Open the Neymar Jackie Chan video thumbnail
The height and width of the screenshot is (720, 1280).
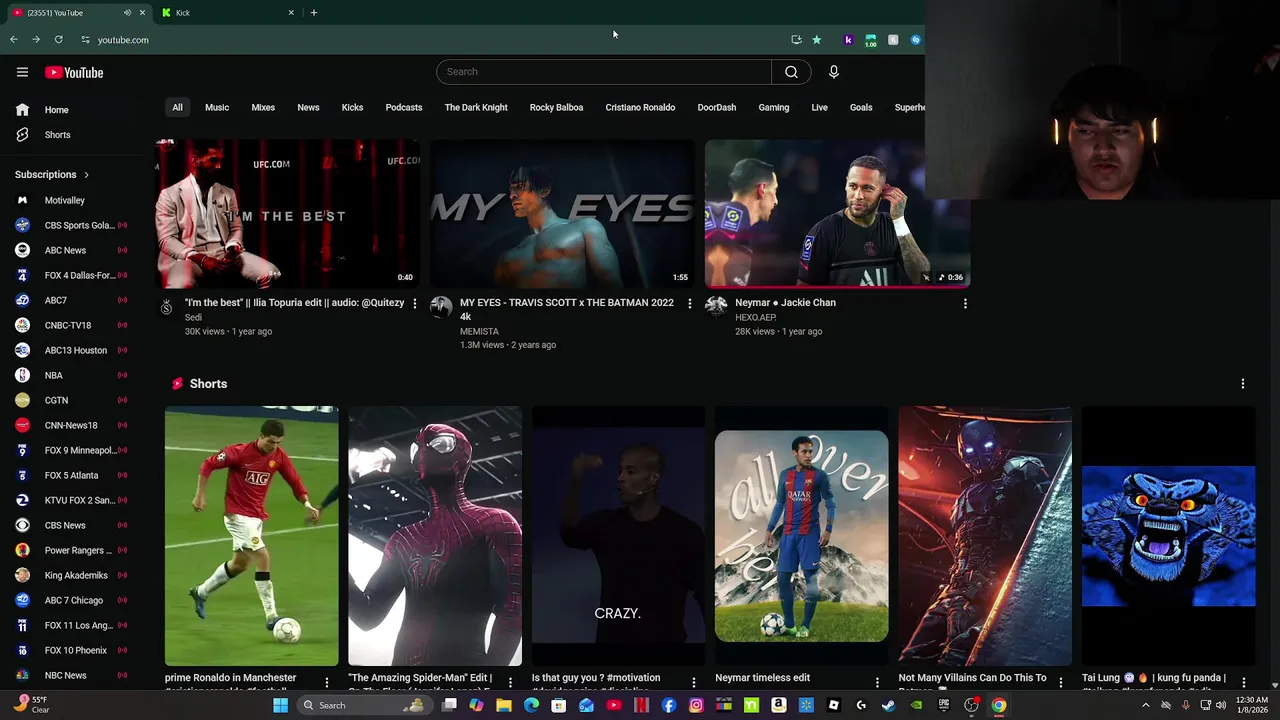[x=837, y=213]
